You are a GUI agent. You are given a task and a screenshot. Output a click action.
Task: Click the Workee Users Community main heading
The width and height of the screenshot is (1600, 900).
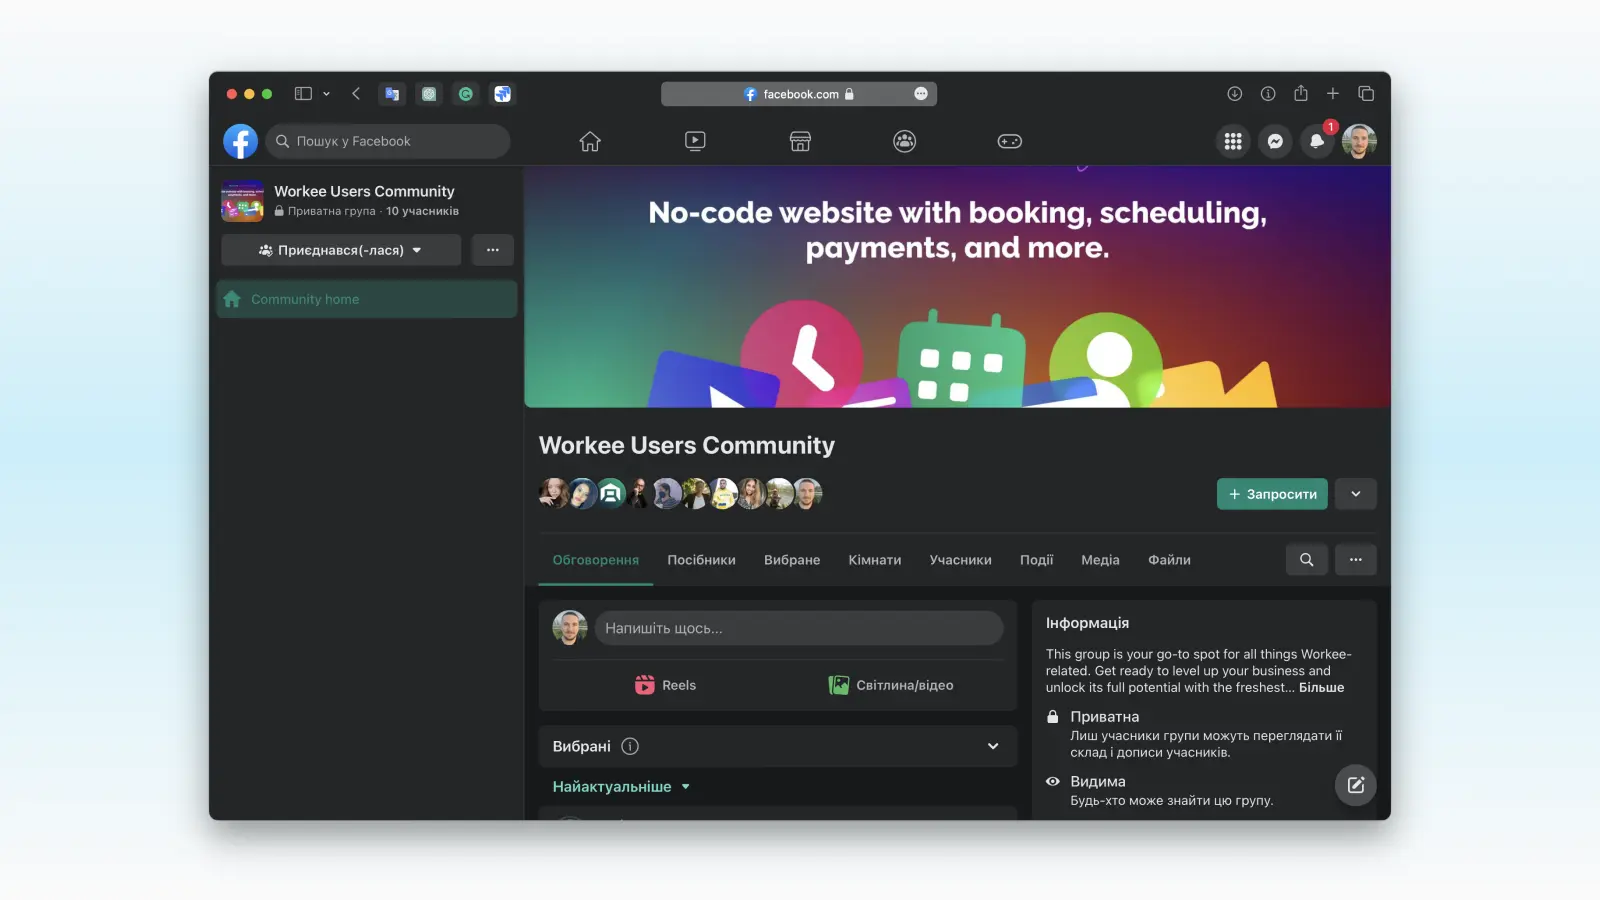tap(687, 445)
